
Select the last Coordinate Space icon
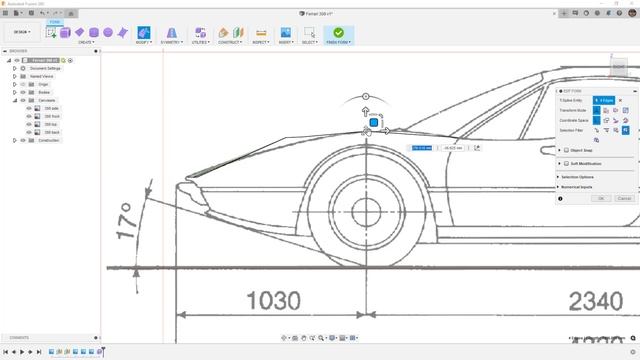pyautogui.click(x=625, y=120)
